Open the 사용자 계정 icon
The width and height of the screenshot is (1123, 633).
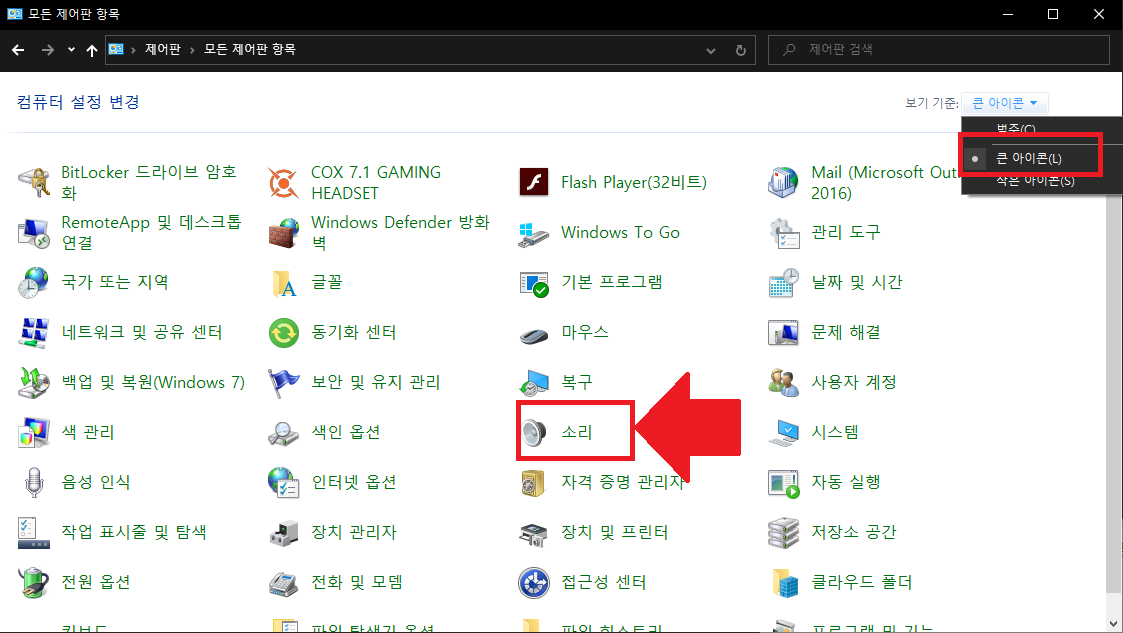[x=784, y=382]
